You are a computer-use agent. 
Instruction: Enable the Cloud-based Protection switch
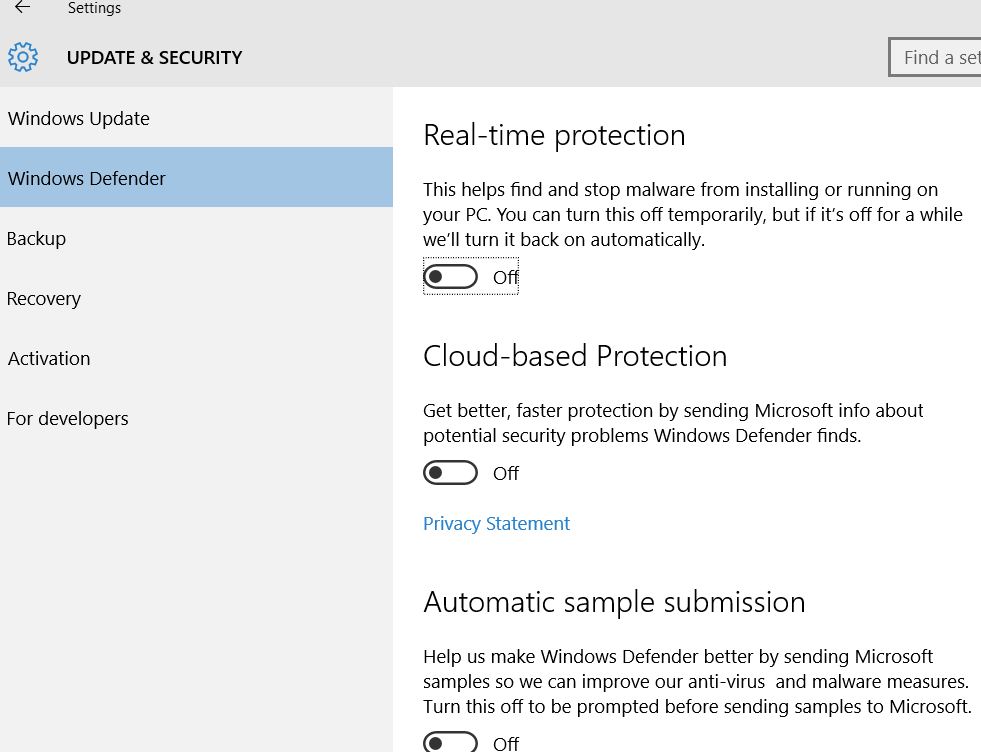tap(450, 473)
